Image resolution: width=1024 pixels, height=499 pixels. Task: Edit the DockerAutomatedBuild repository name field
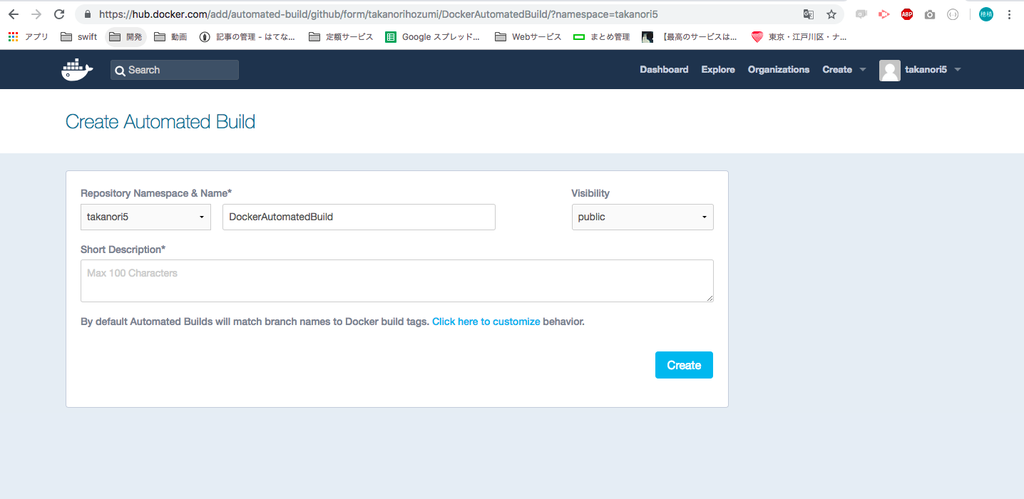[x=359, y=217]
